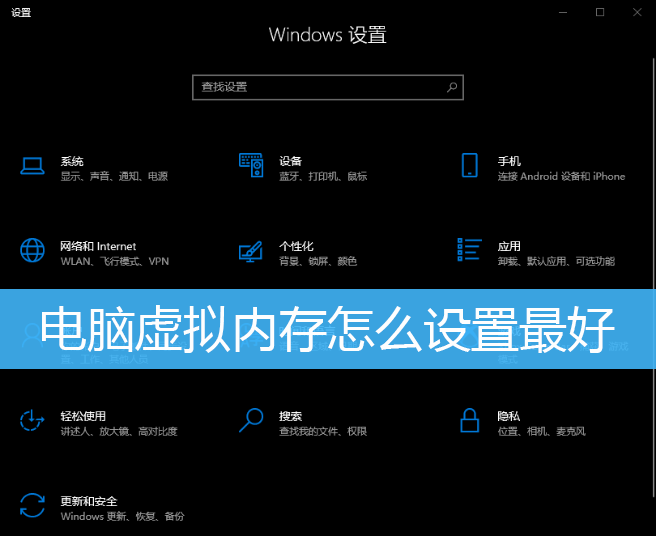The height and width of the screenshot is (536, 656).
Task: Click the 搜索 magnifier category icon
Action: point(251,420)
